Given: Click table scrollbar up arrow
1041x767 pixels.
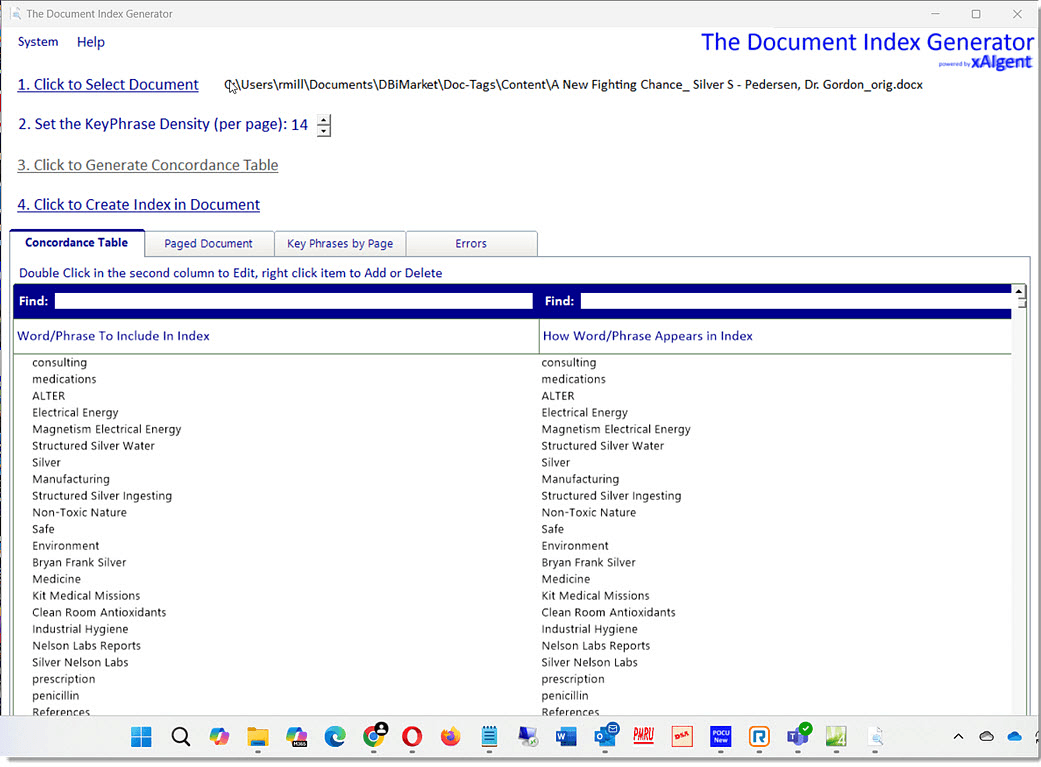Looking at the screenshot, I should [1018, 291].
